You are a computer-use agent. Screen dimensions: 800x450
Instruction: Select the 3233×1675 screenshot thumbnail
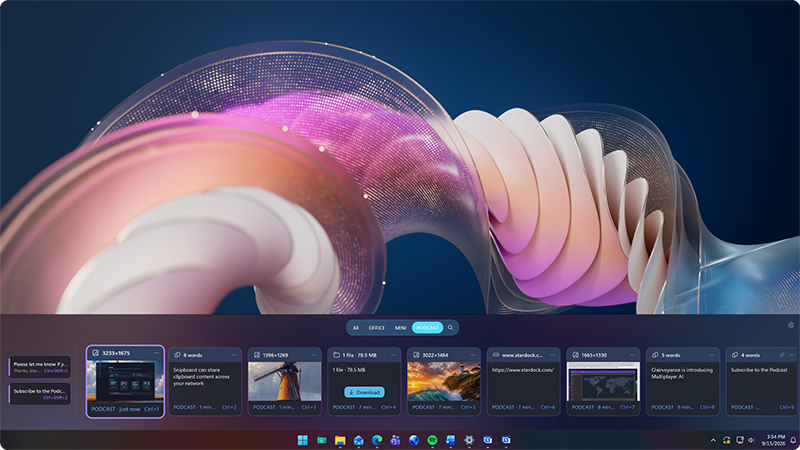click(126, 381)
